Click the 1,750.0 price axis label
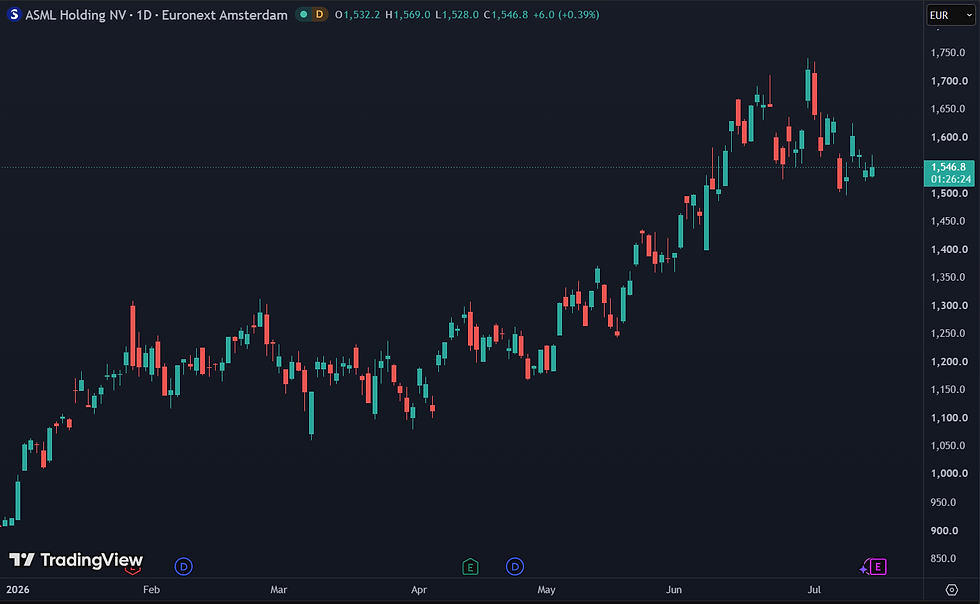This screenshot has height=604, width=980. coord(948,53)
